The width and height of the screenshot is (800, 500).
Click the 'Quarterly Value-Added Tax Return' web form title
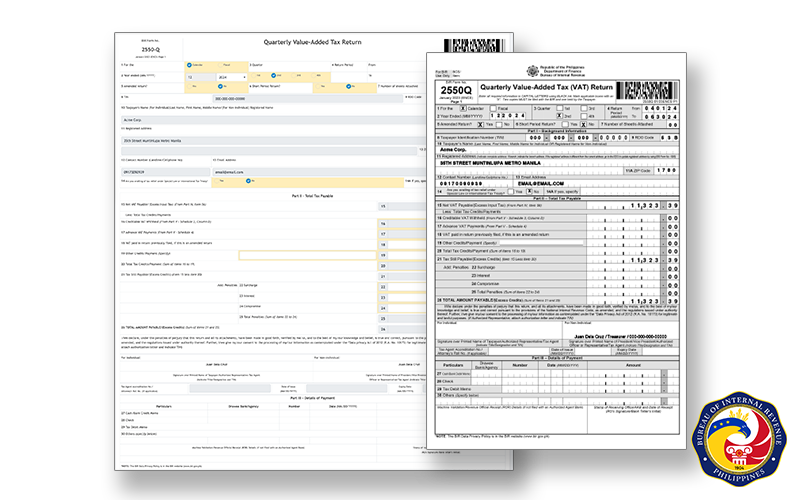click(x=312, y=42)
